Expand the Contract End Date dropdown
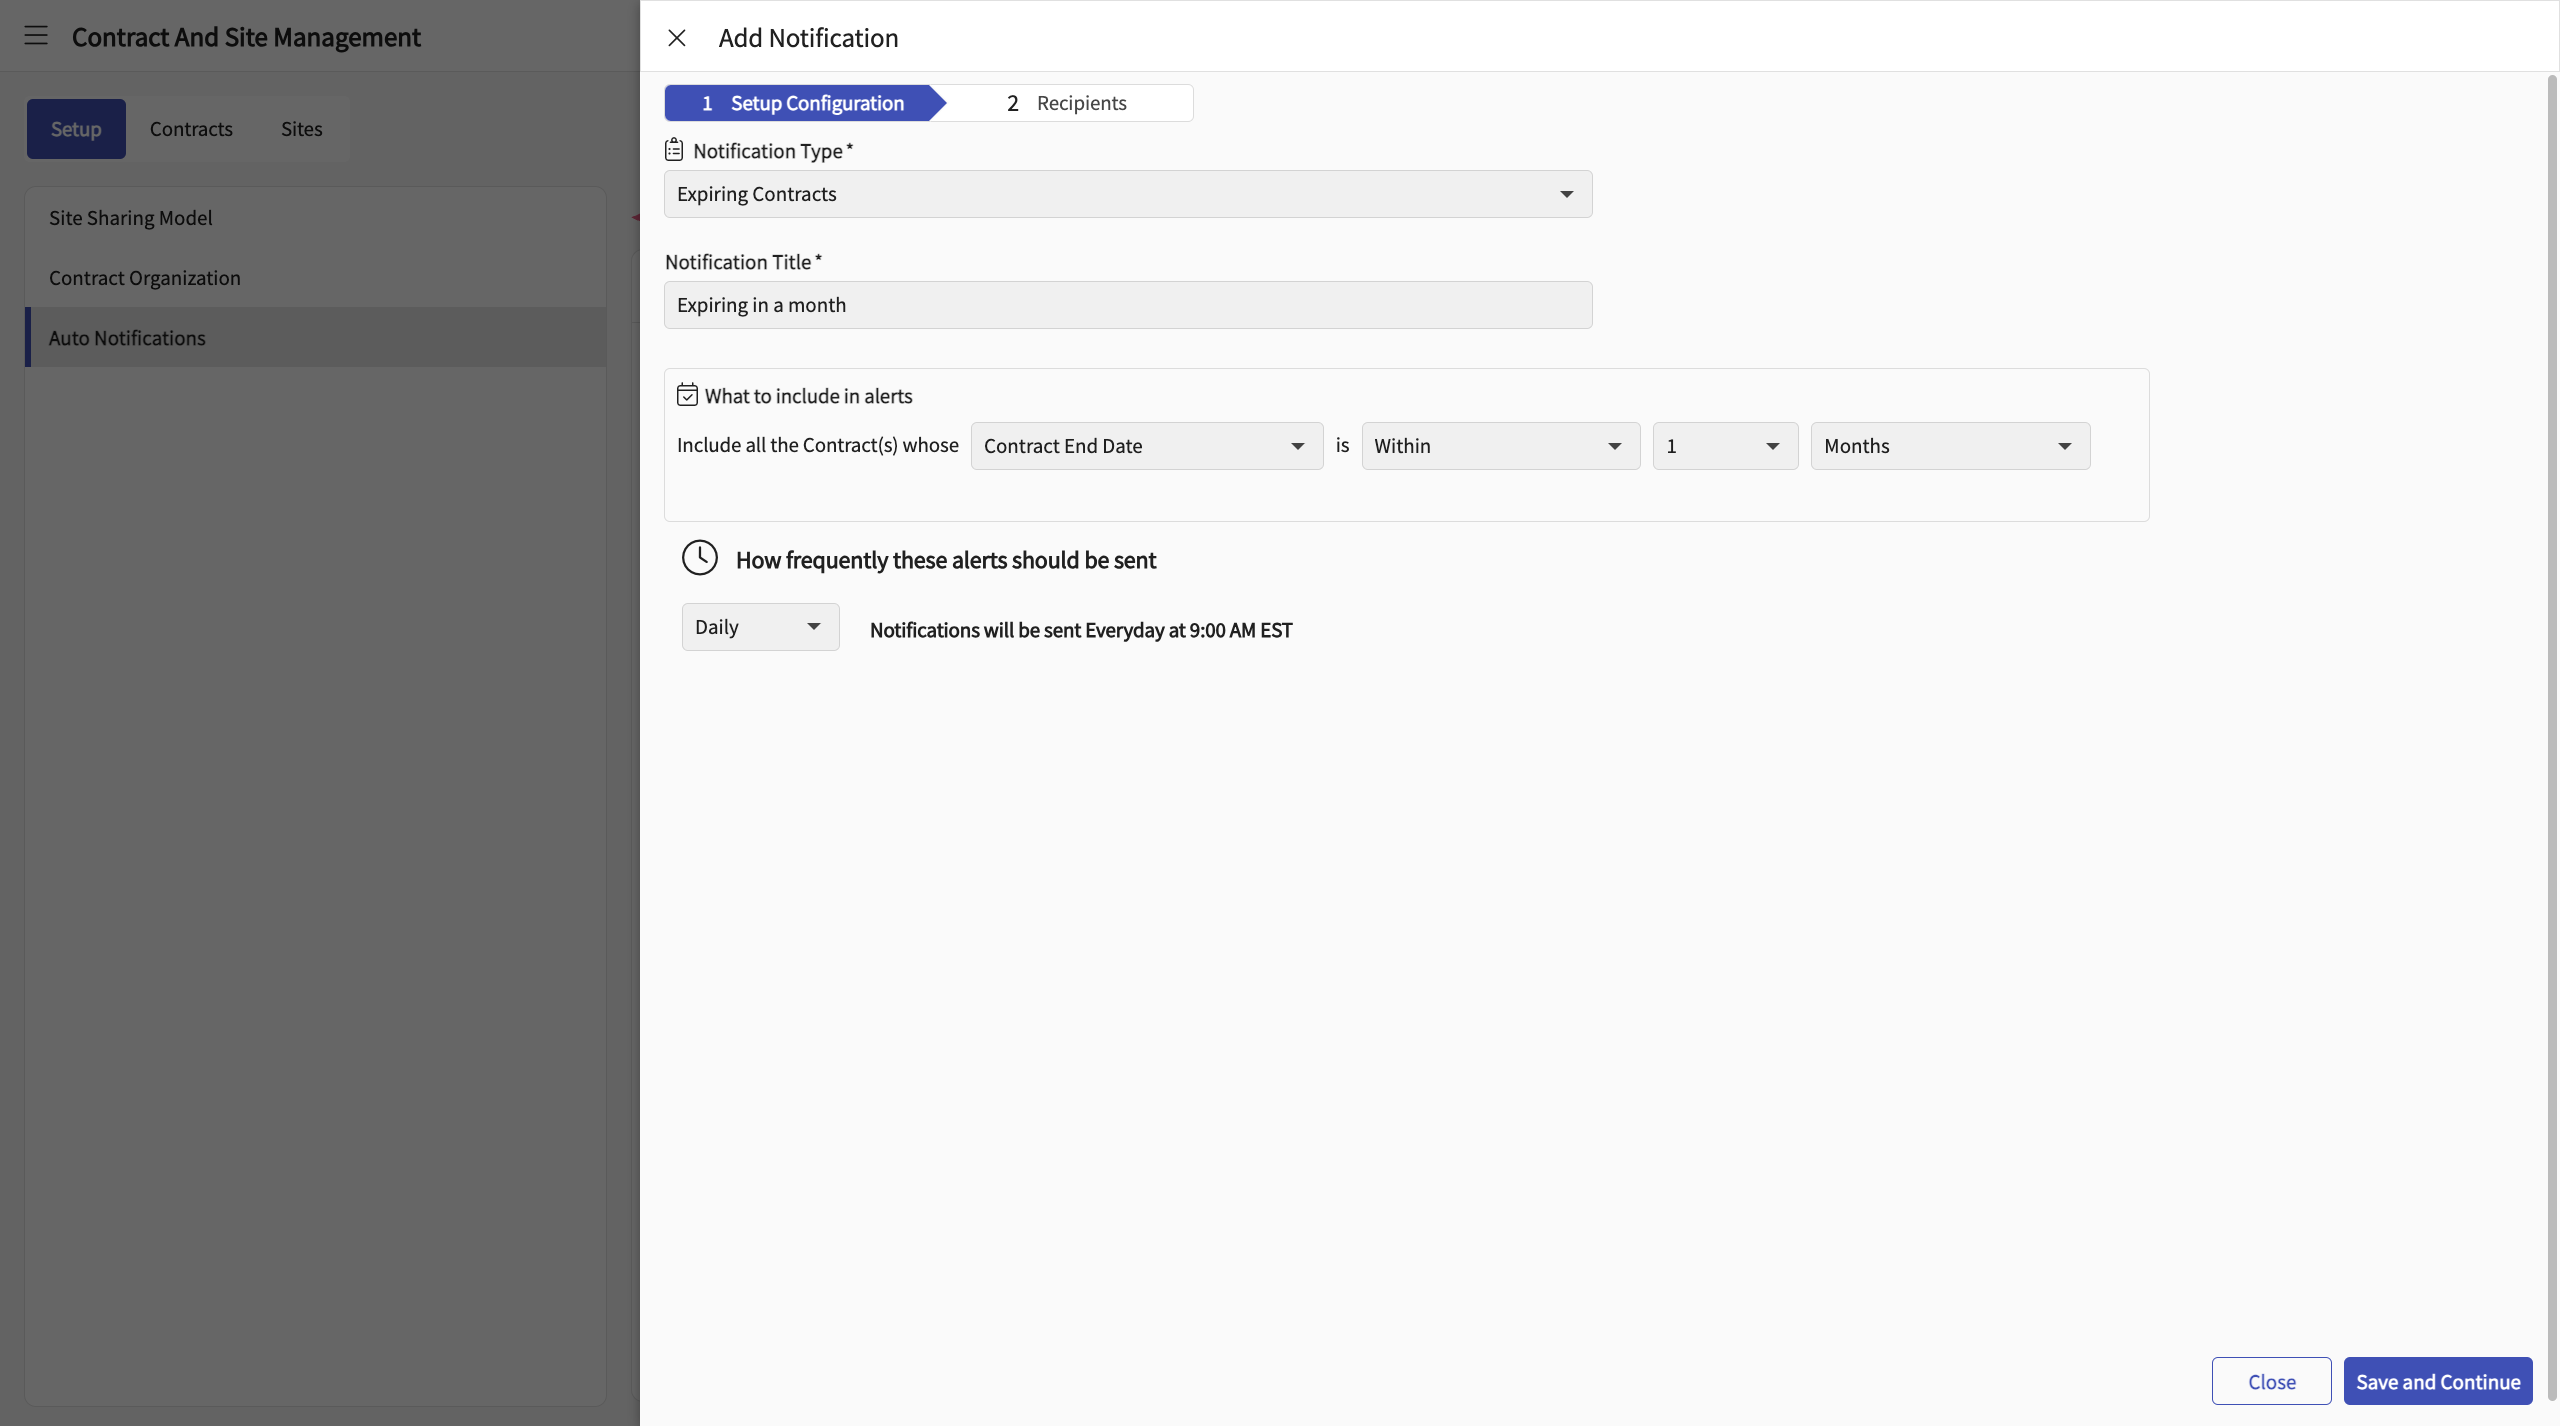The image size is (2560, 1426). coord(1146,446)
